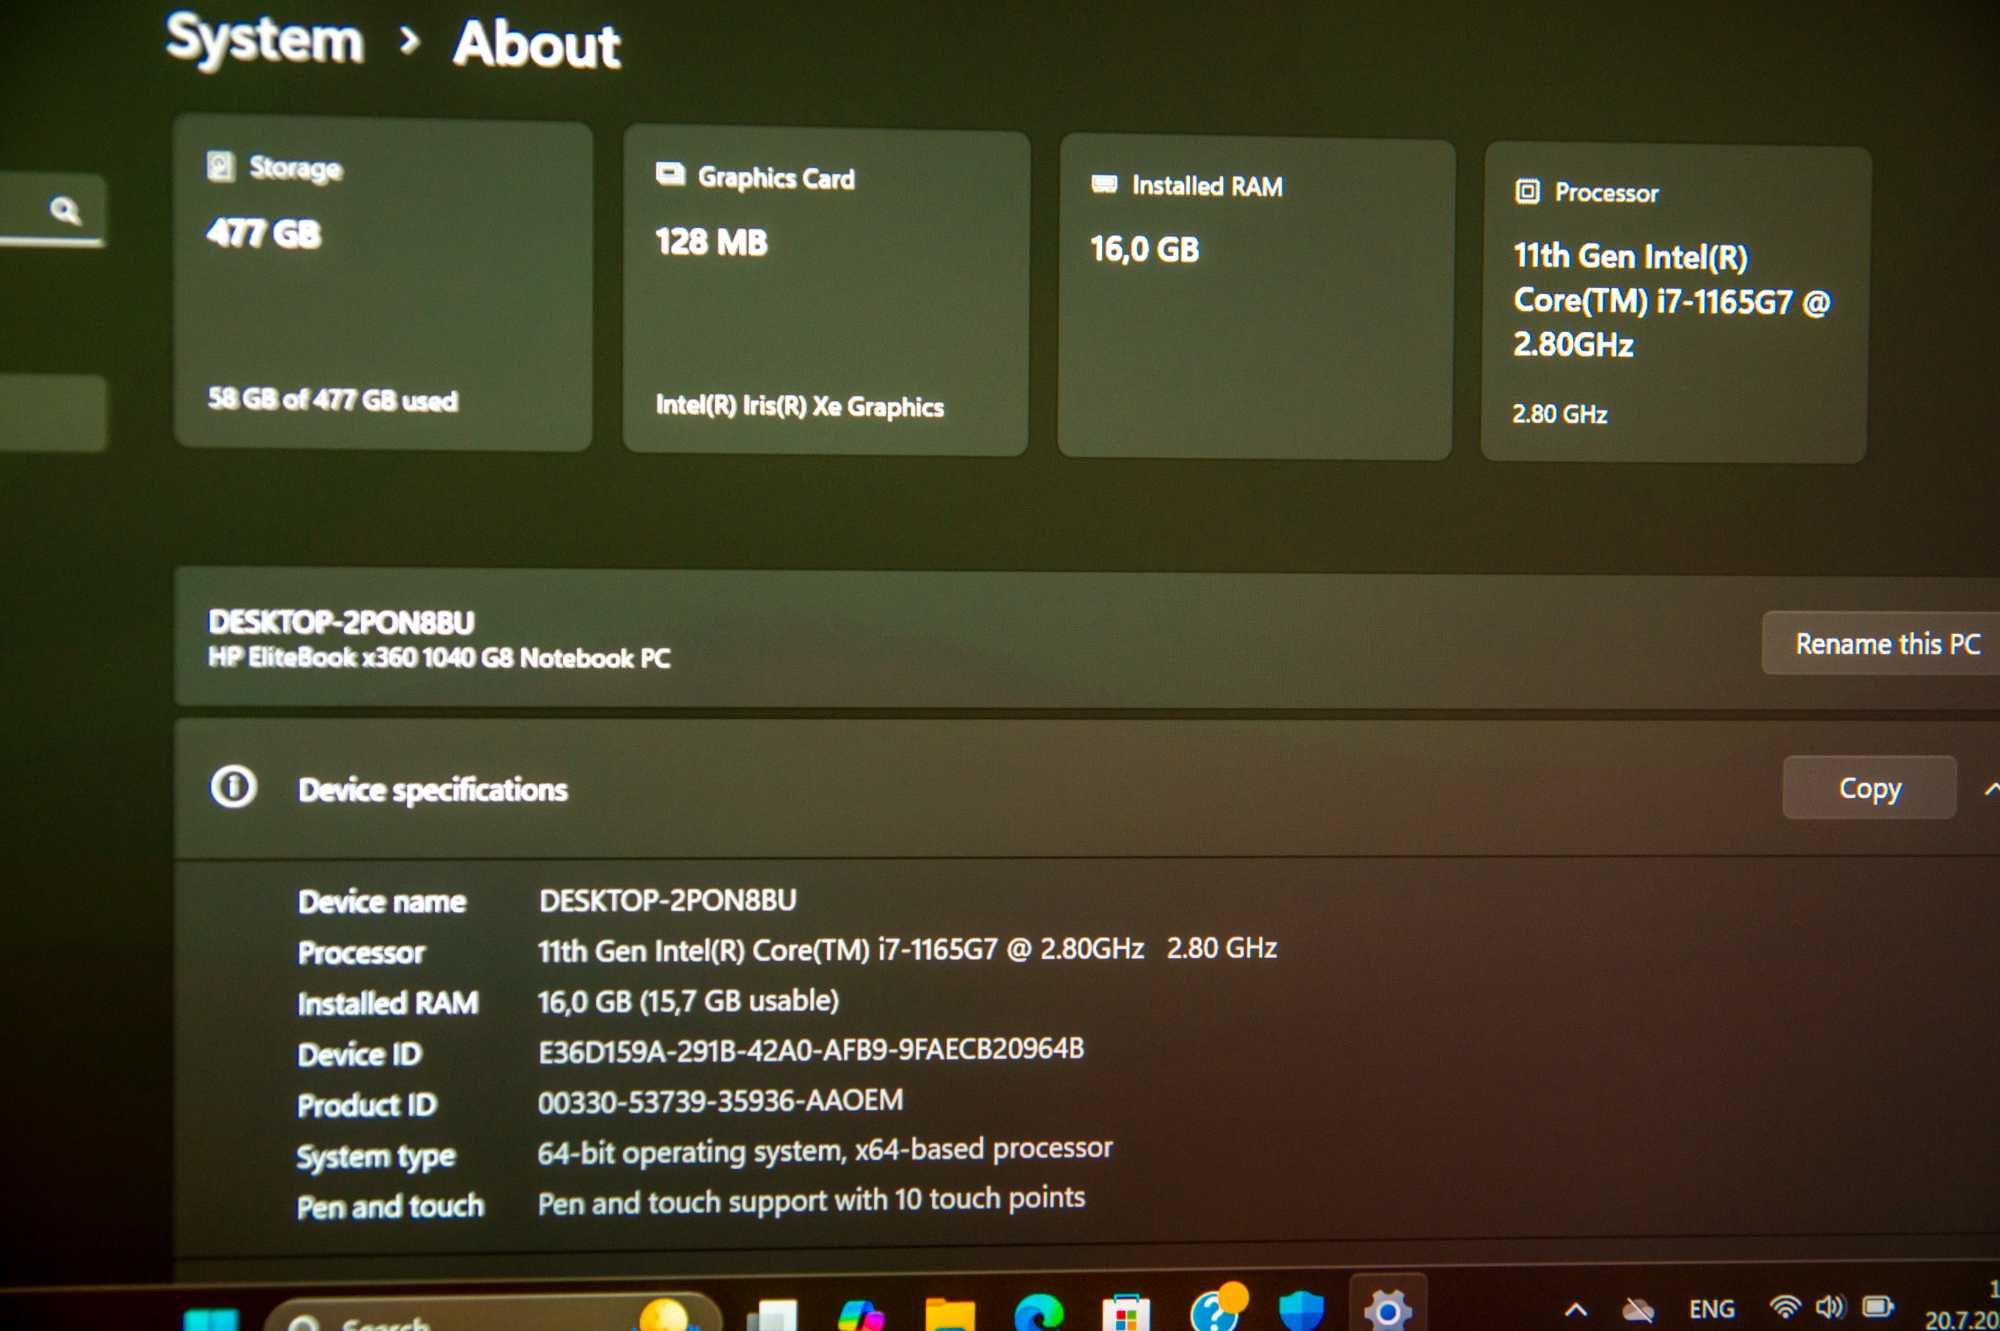The image size is (2000, 1331).
Task: Click the About page heading
Action: click(x=536, y=45)
